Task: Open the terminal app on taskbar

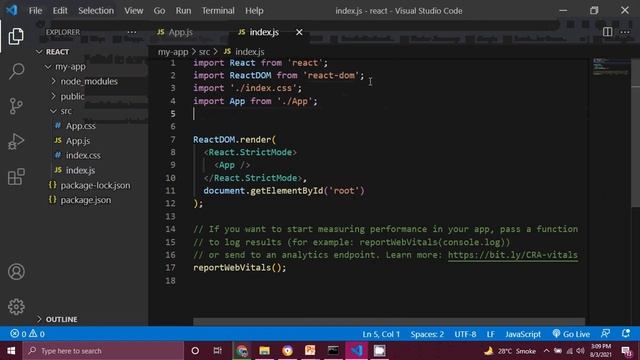Action: click(333, 351)
